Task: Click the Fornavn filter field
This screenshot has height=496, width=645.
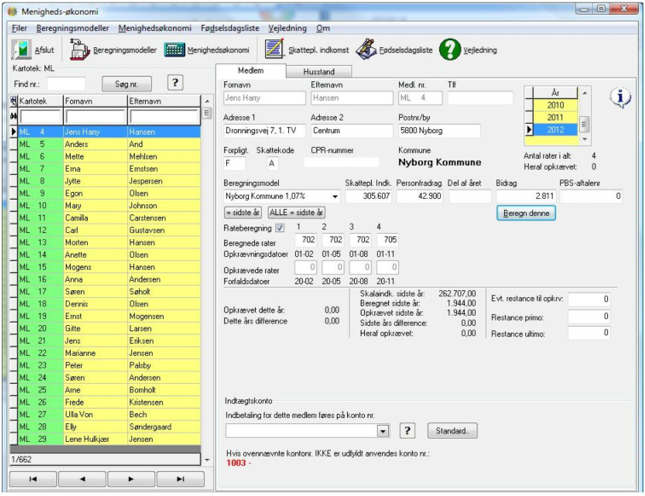Action: pos(95,117)
